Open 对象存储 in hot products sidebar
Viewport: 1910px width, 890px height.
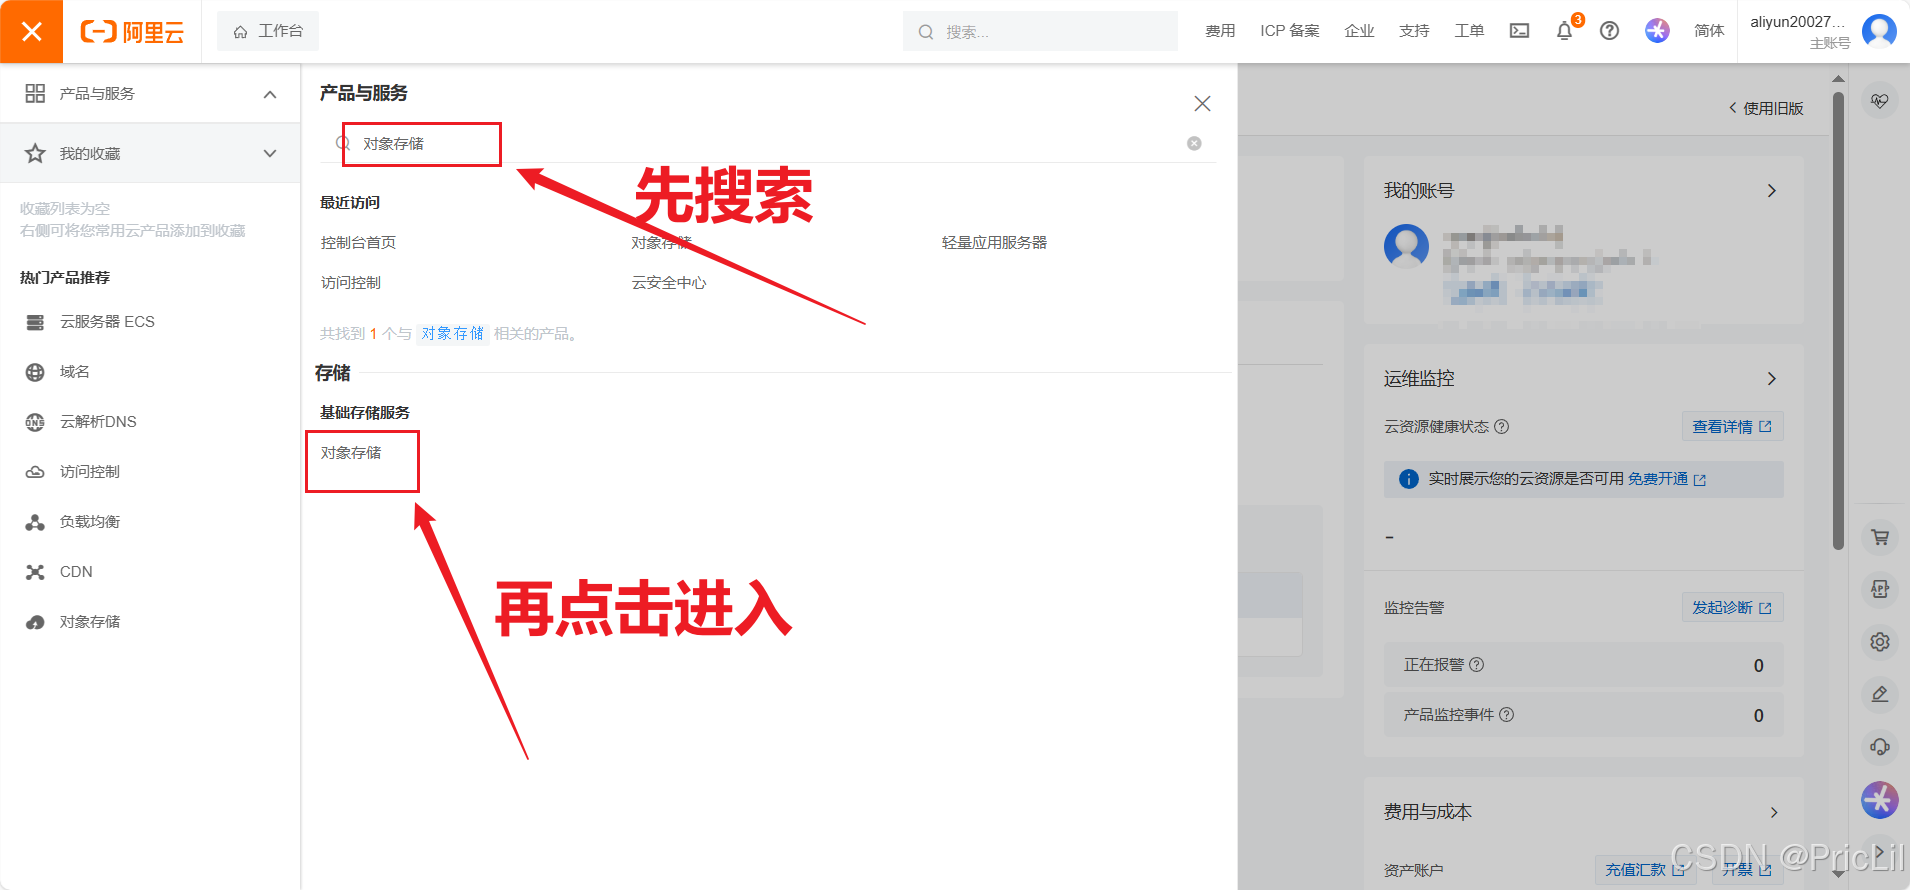tap(89, 622)
